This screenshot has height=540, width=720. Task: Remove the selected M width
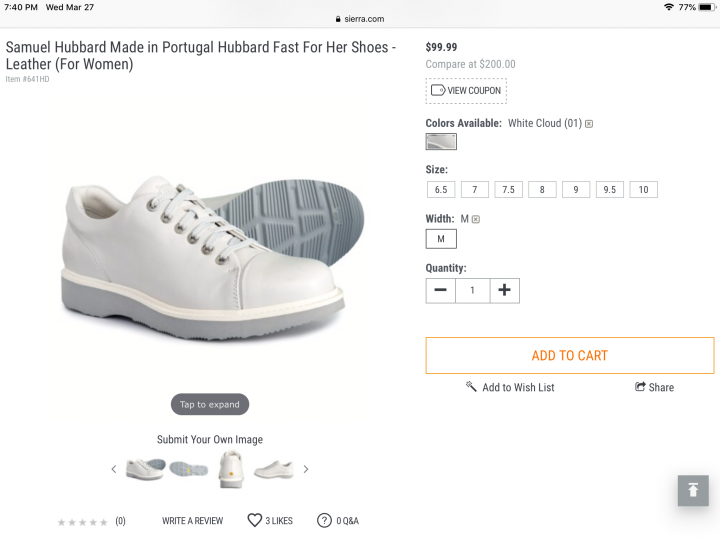tap(476, 219)
